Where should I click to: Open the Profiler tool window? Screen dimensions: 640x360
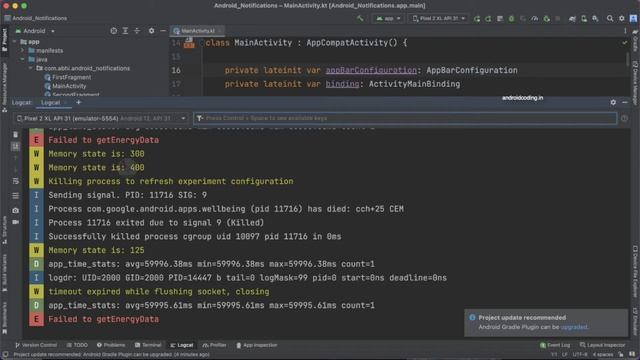[214, 345]
